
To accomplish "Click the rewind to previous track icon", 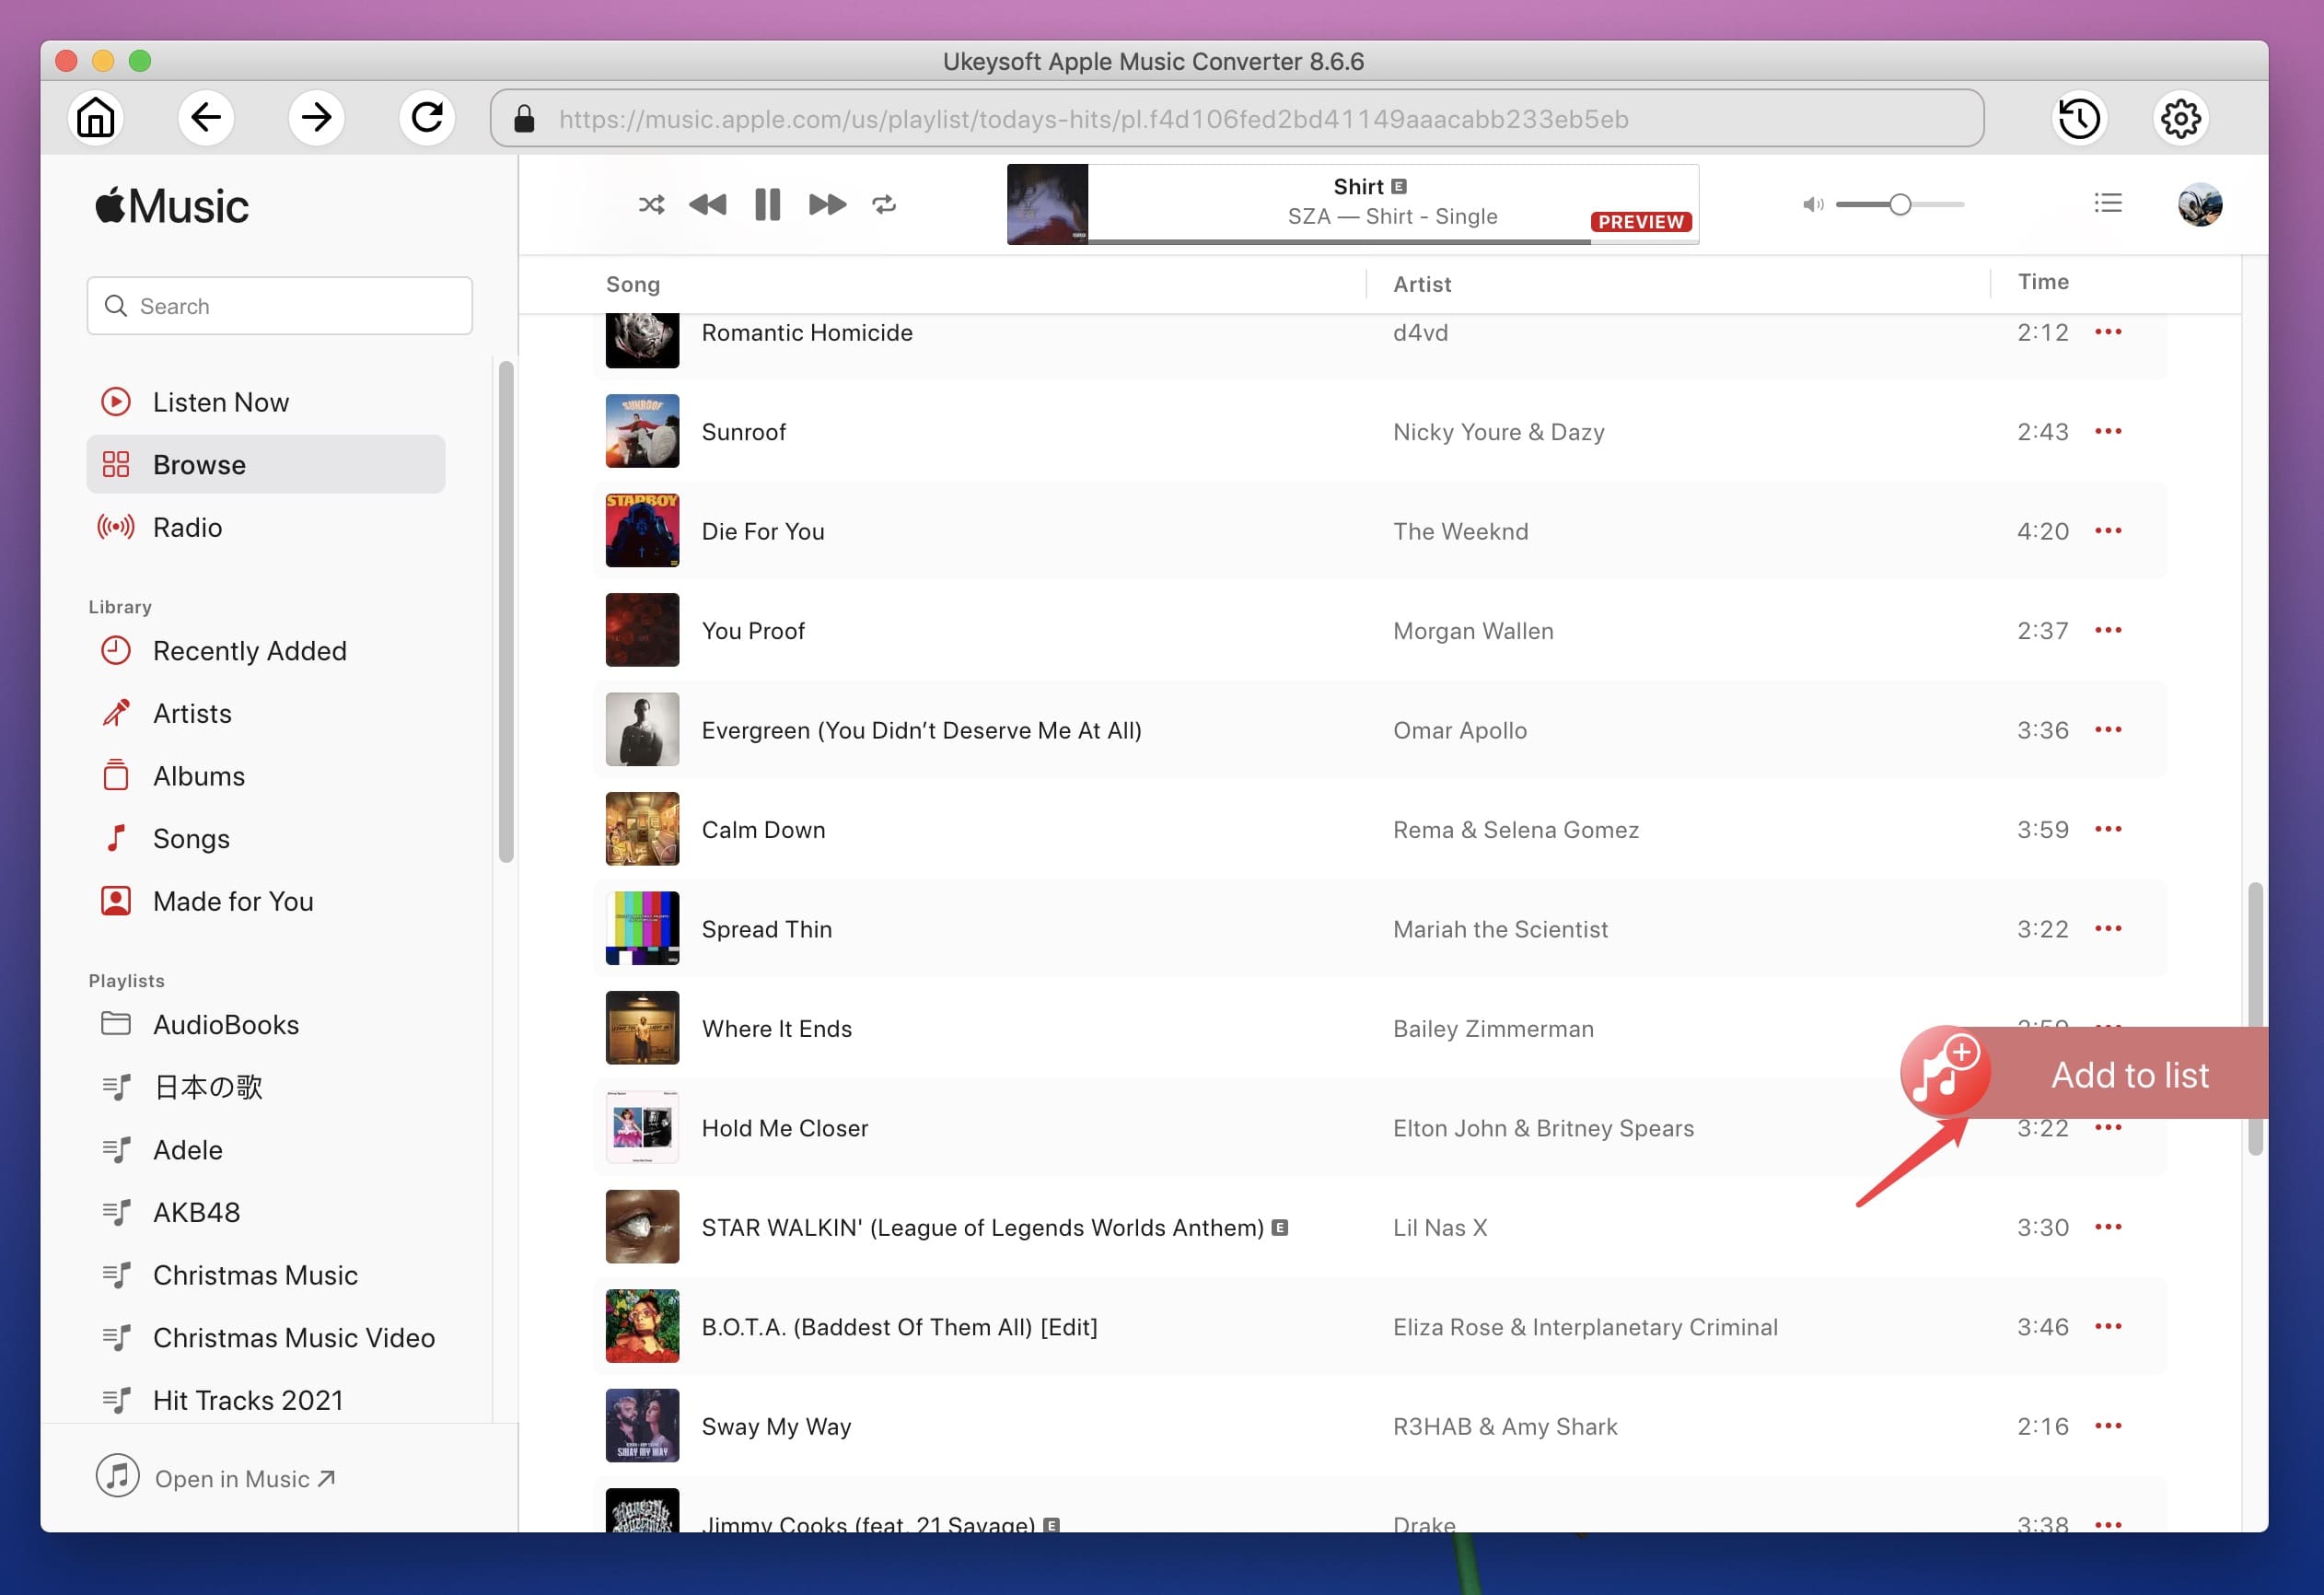I will [708, 204].
